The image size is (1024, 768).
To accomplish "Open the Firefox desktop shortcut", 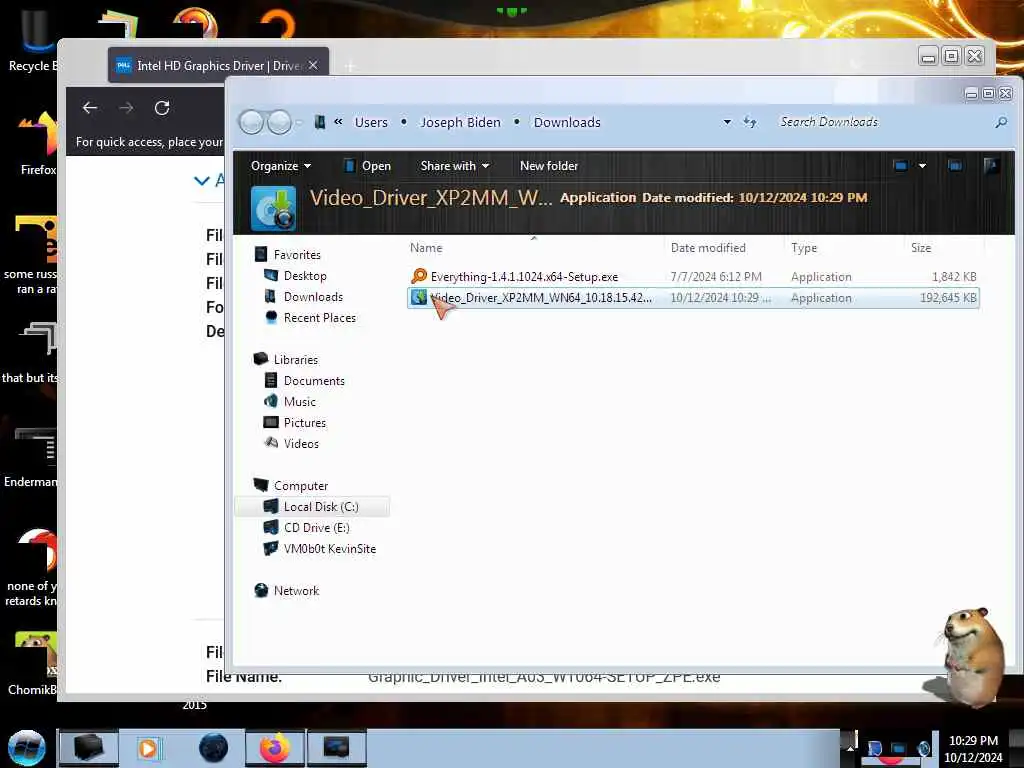I will coord(38,144).
